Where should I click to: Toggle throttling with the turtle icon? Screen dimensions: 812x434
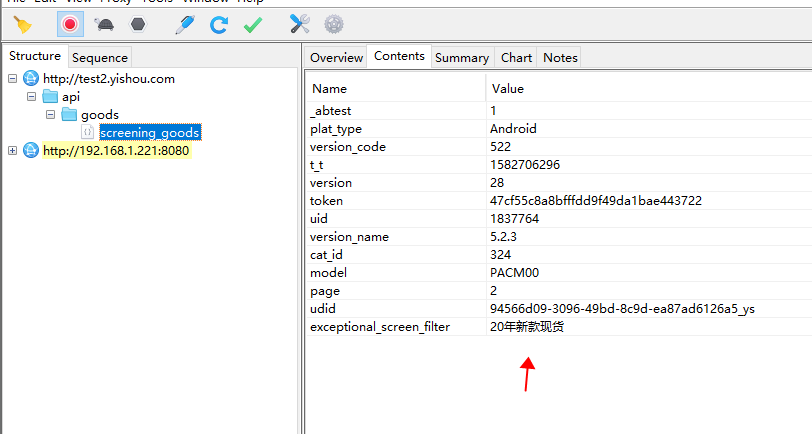pos(104,24)
